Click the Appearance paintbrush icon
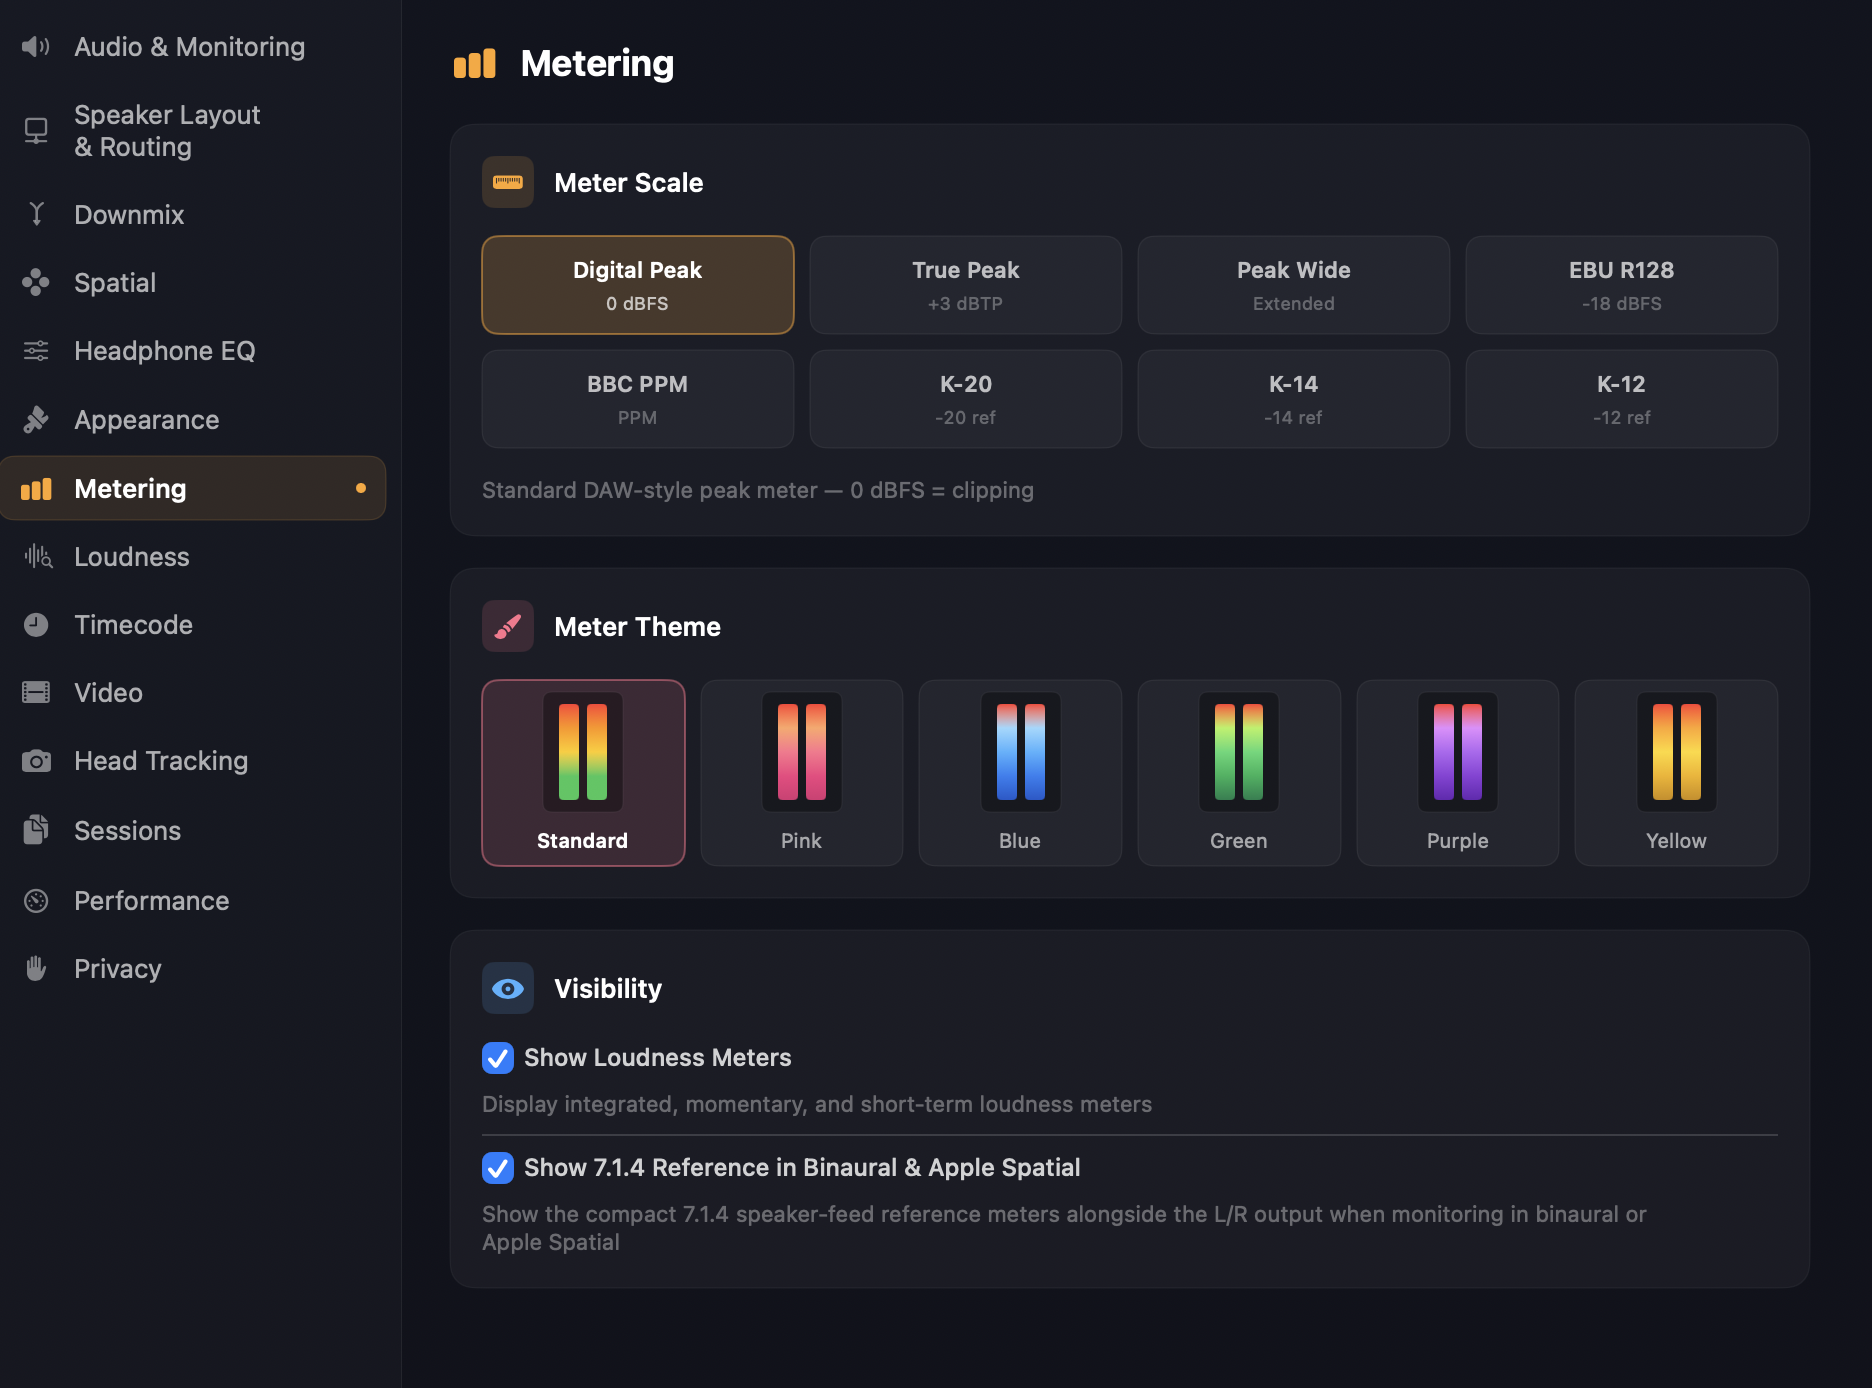Viewport: 1872px width, 1388px height. [x=36, y=420]
